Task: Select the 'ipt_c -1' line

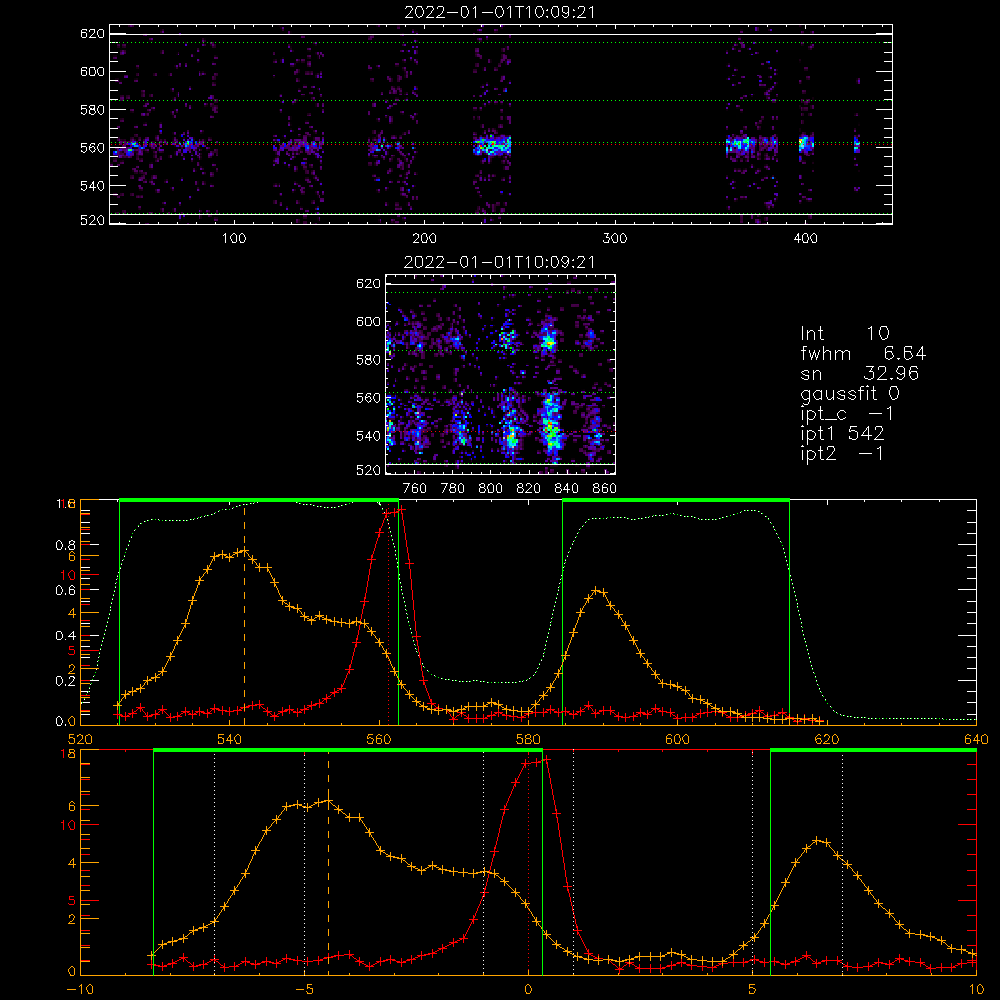Action: (847, 414)
